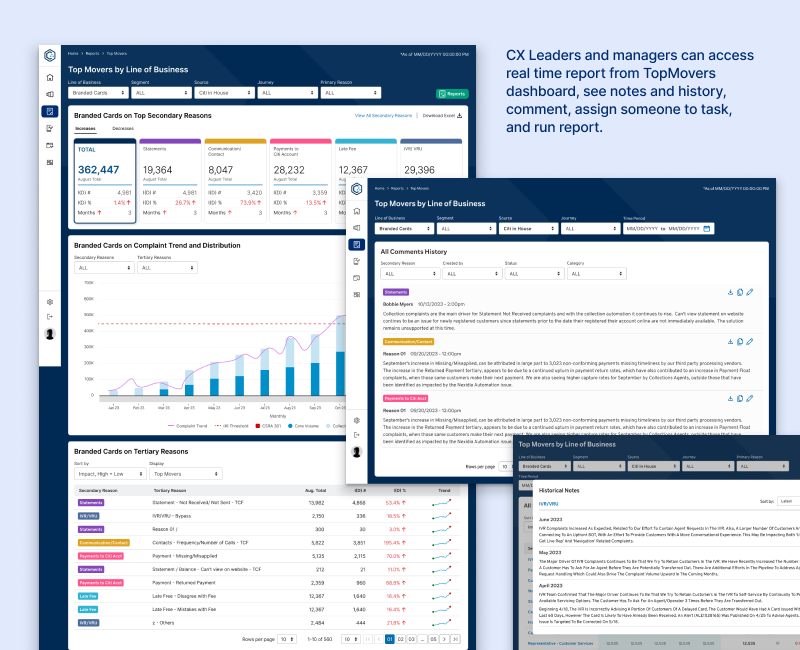Viewport: 800px width, 650px height.
Task: Edit the Statements comment by Bobbie Myers
Action: click(749, 292)
